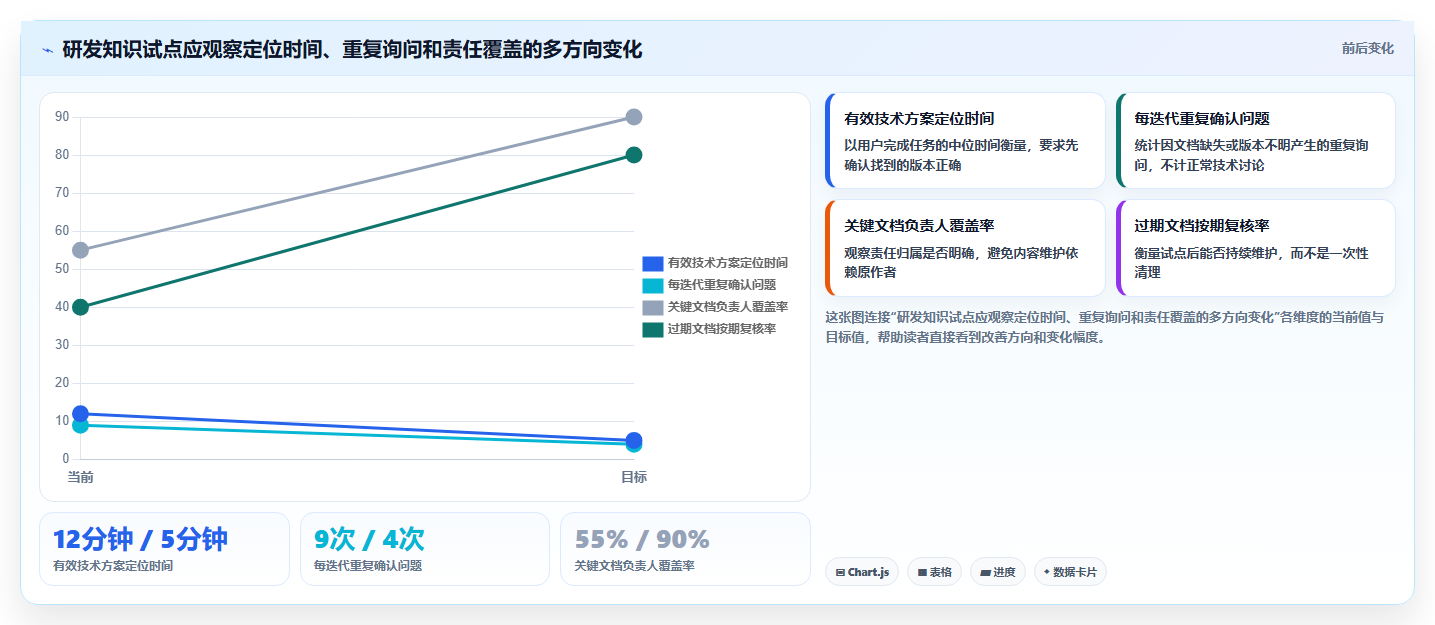1435x625 pixels.
Task: Click the chart description paragraph starting 这张图连接
Action: [x=1105, y=327]
